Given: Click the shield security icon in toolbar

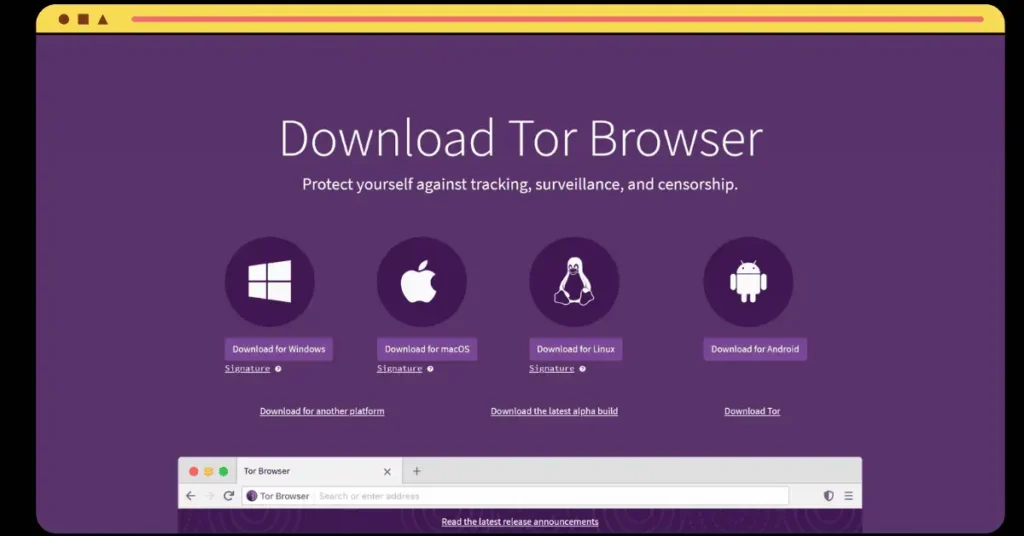Looking at the screenshot, I should (829, 496).
